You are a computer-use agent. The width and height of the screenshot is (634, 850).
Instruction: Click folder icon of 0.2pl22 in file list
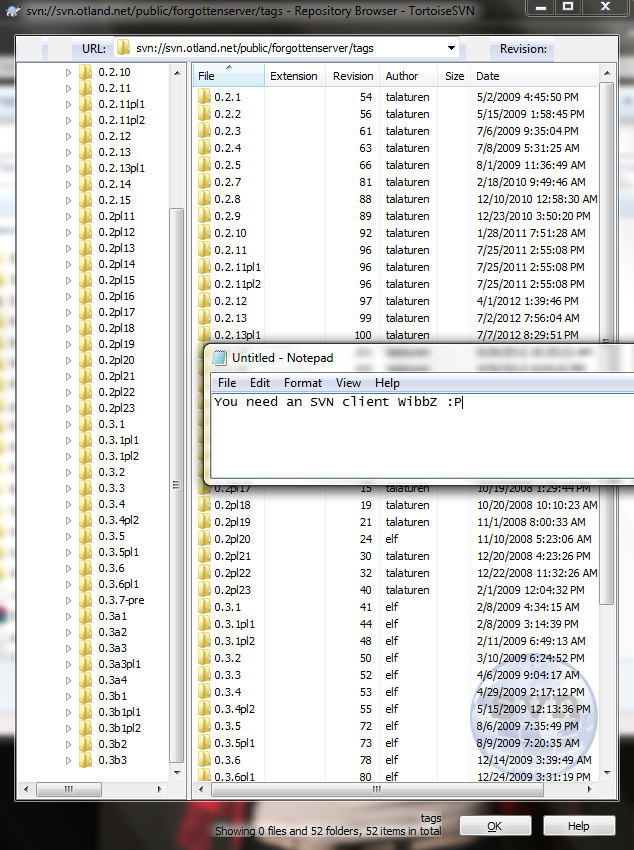[204, 573]
